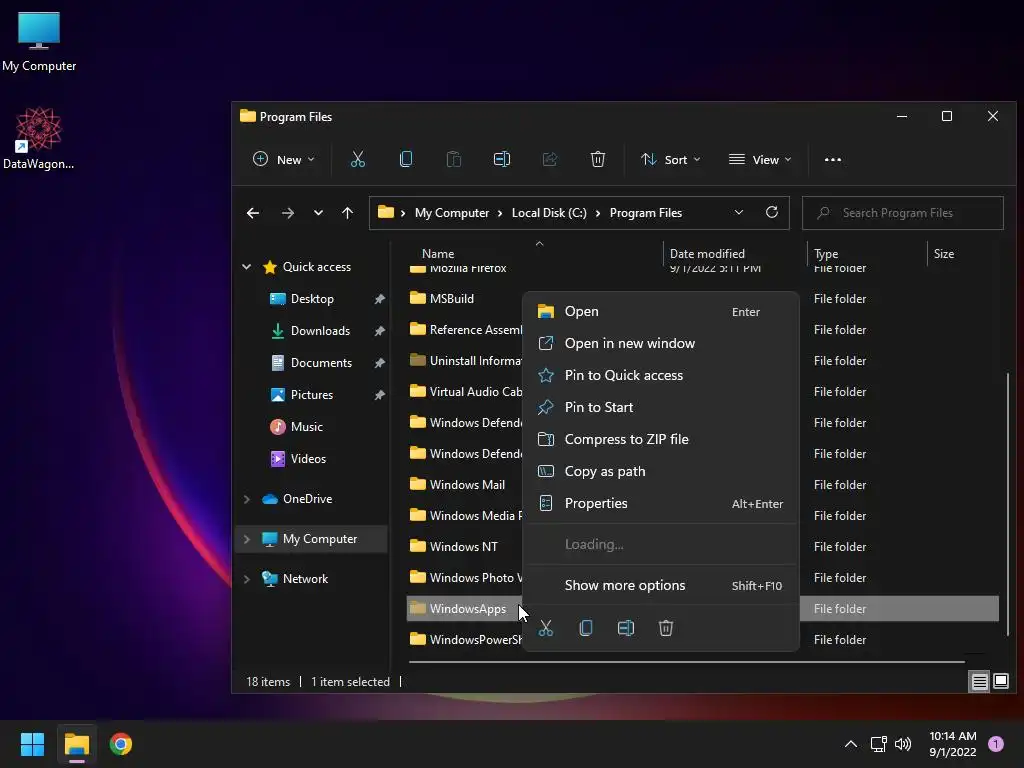Image resolution: width=1024 pixels, height=768 pixels.
Task: Expand the address bar history dropdown
Action: 739,212
